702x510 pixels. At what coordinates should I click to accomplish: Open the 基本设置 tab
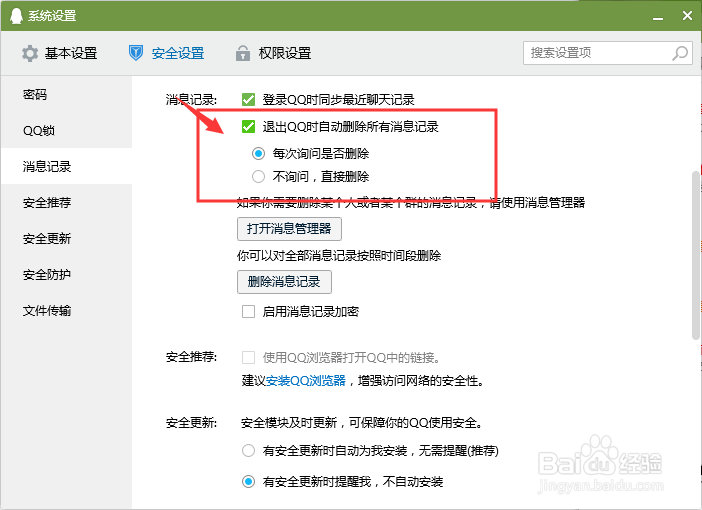pos(60,53)
